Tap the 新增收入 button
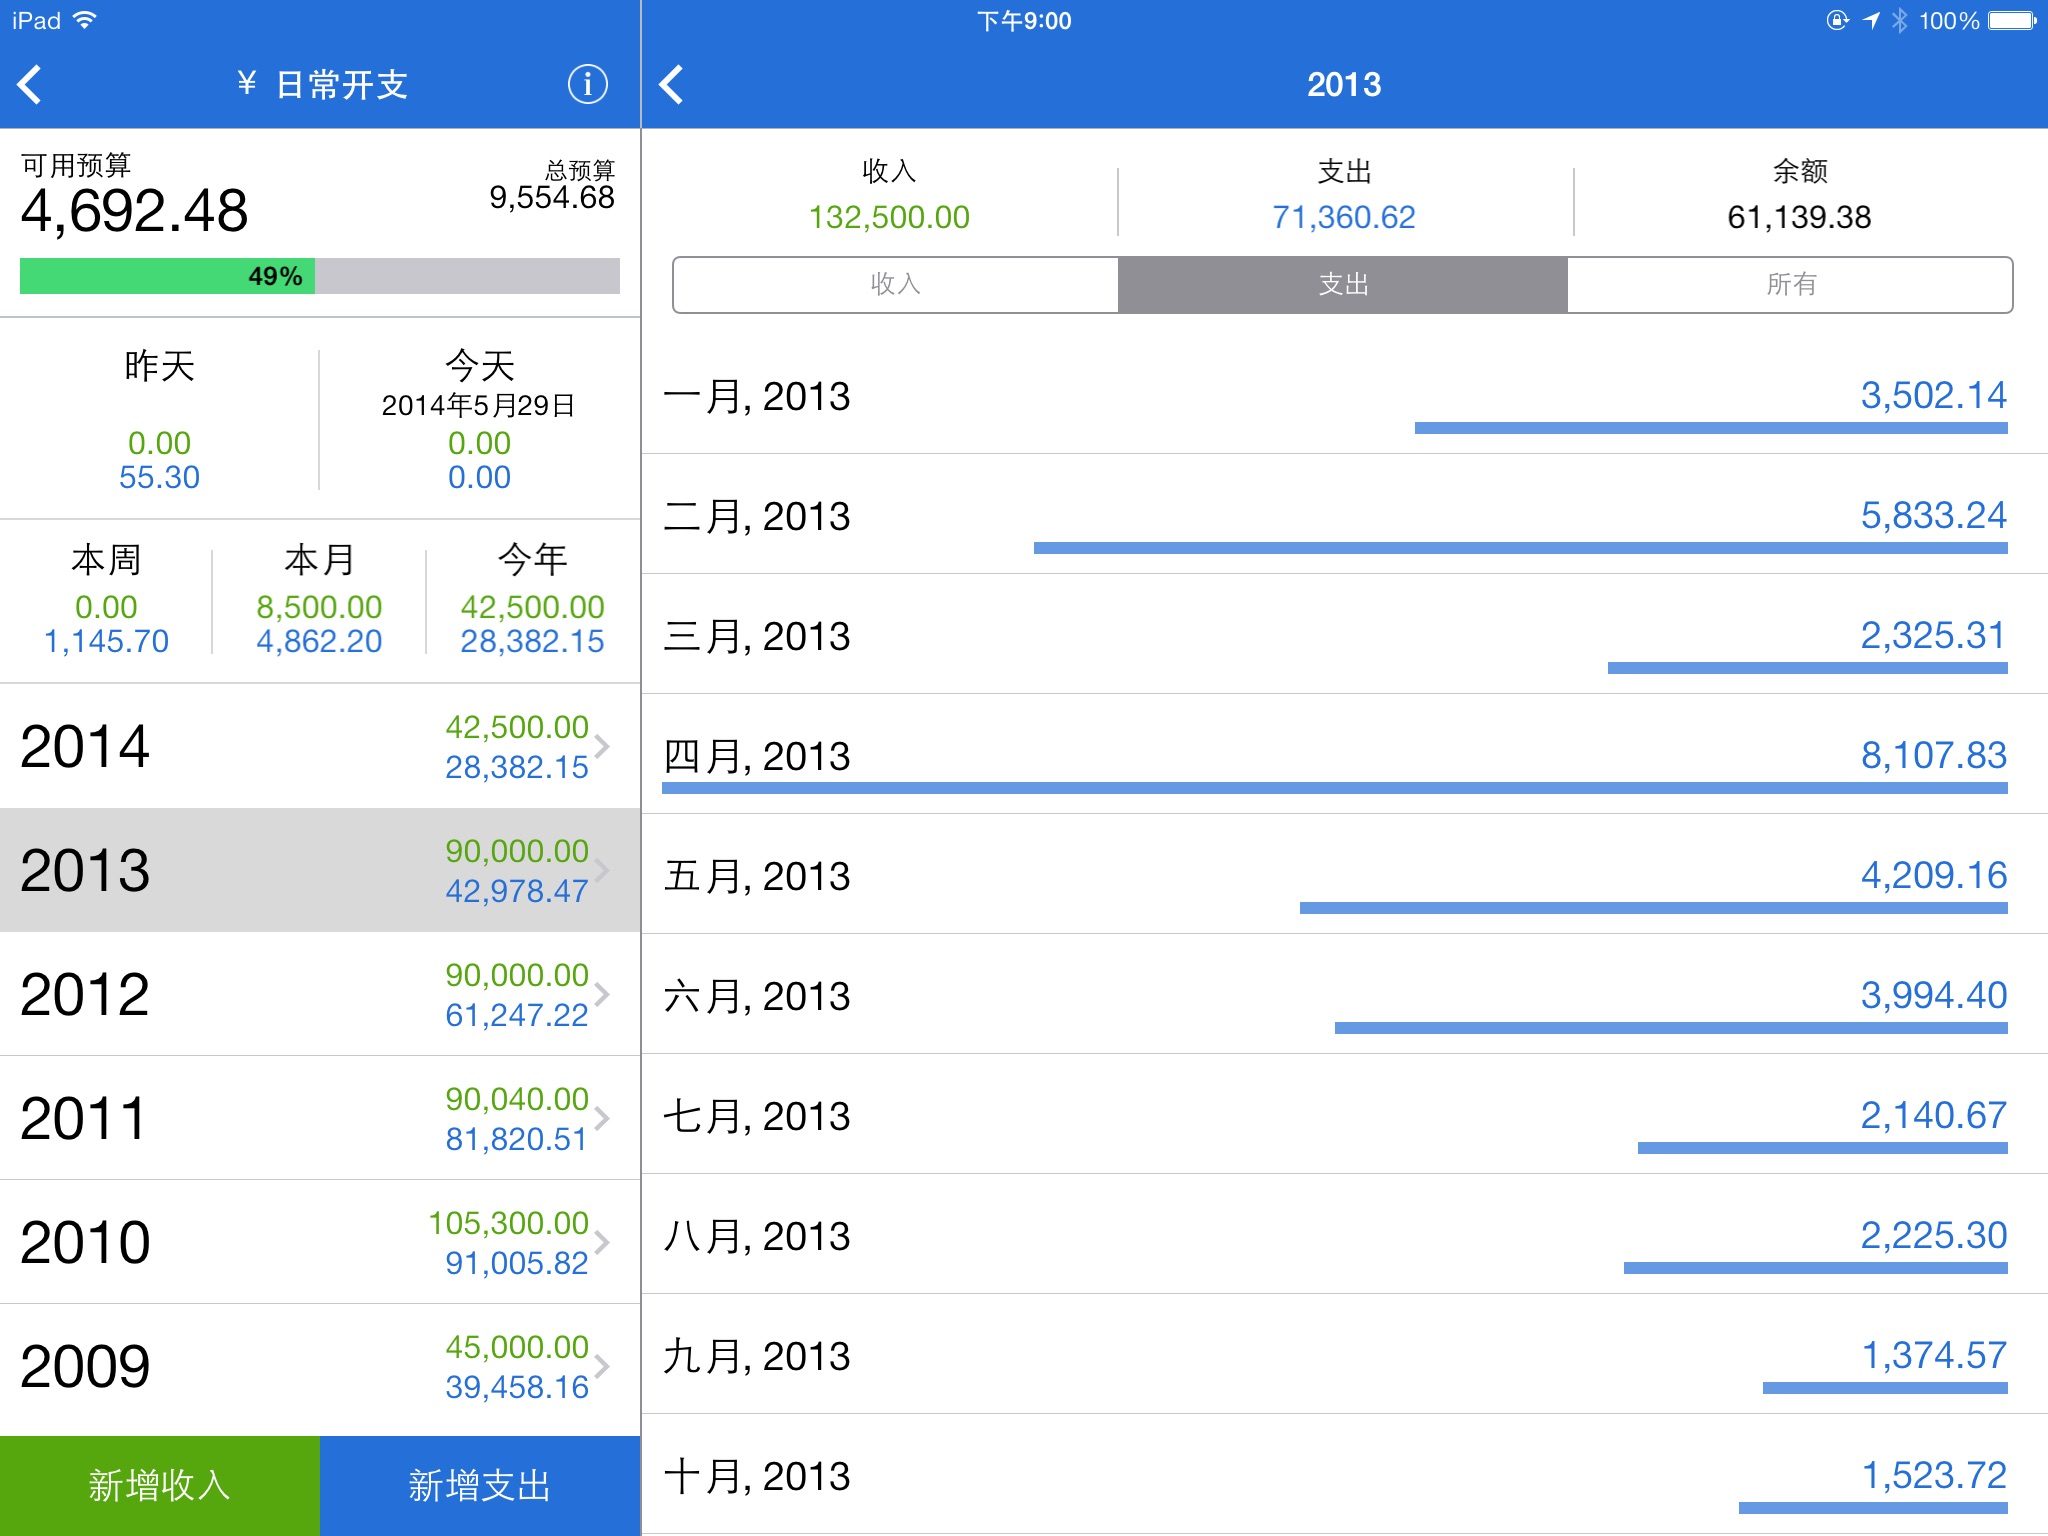 pos(160,1486)
